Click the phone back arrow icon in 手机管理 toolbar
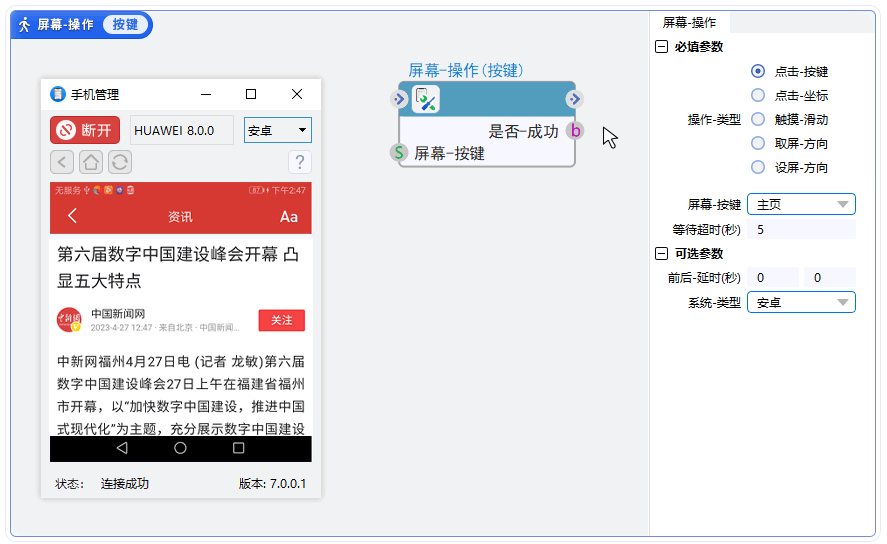Image resolution: width=887 pixels, height=544 pixels. click(x=62, y=162)
